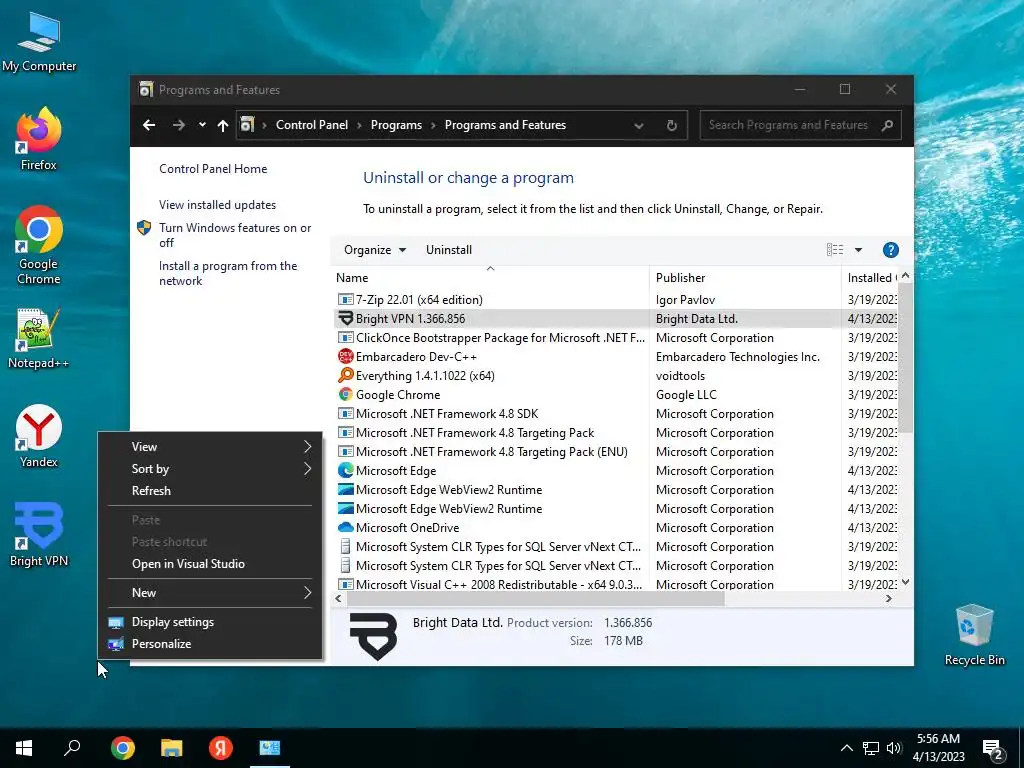1024x768 pixels.
Task: Click the horizontal scrollbar right arrow
Action: (888, 598)
